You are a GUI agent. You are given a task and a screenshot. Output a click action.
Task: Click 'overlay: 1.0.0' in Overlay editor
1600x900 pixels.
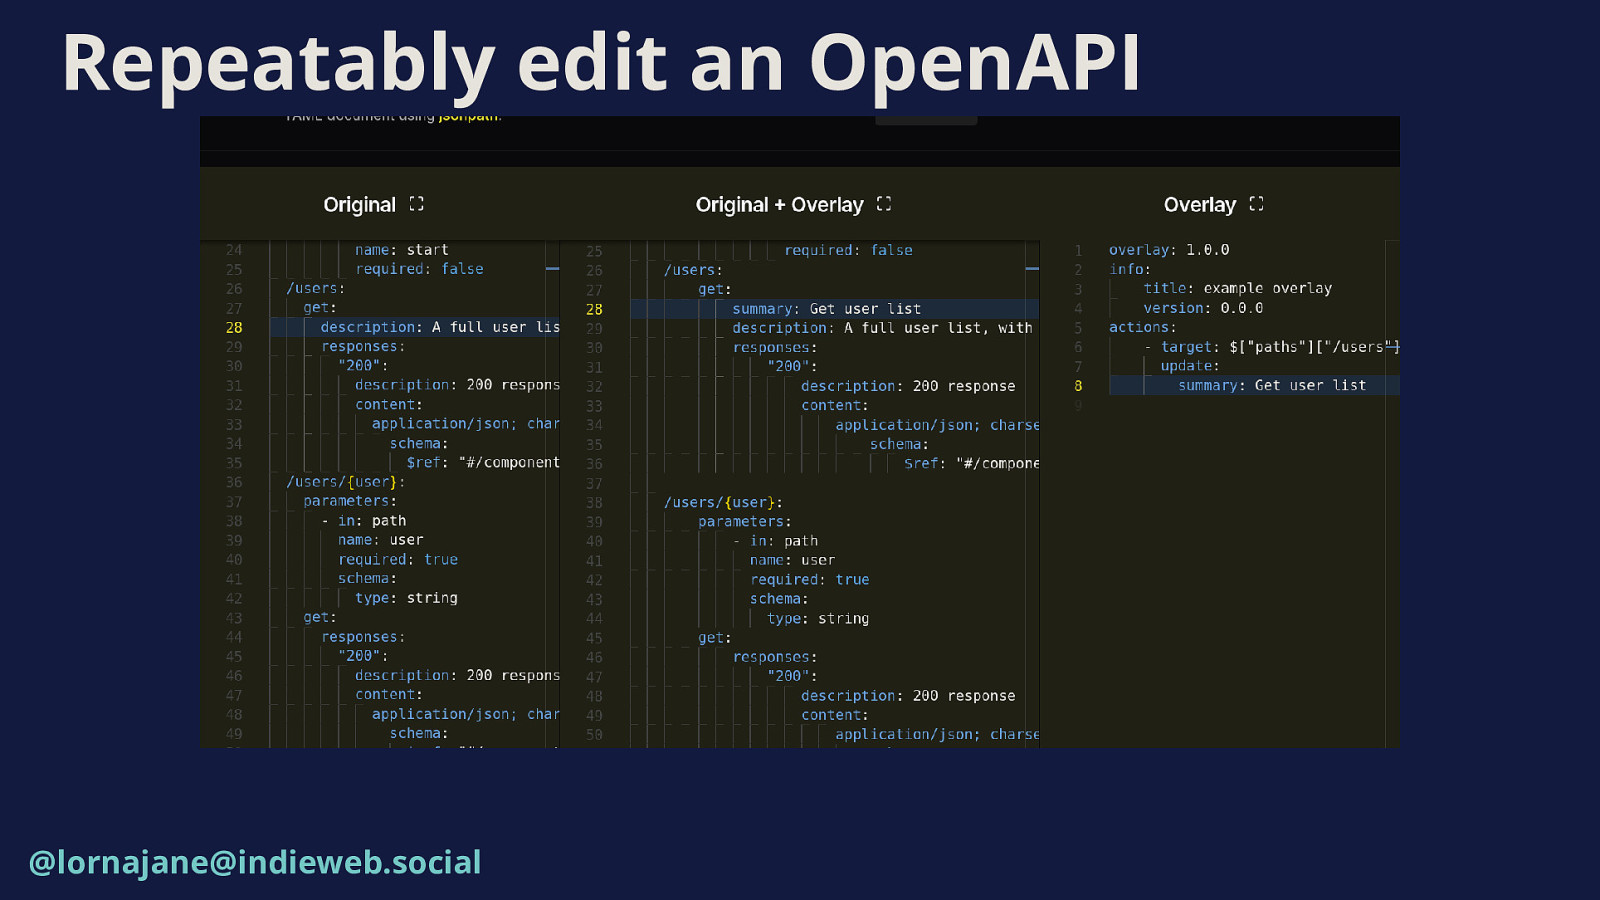pyautogui.click(x=1169, y=250)
